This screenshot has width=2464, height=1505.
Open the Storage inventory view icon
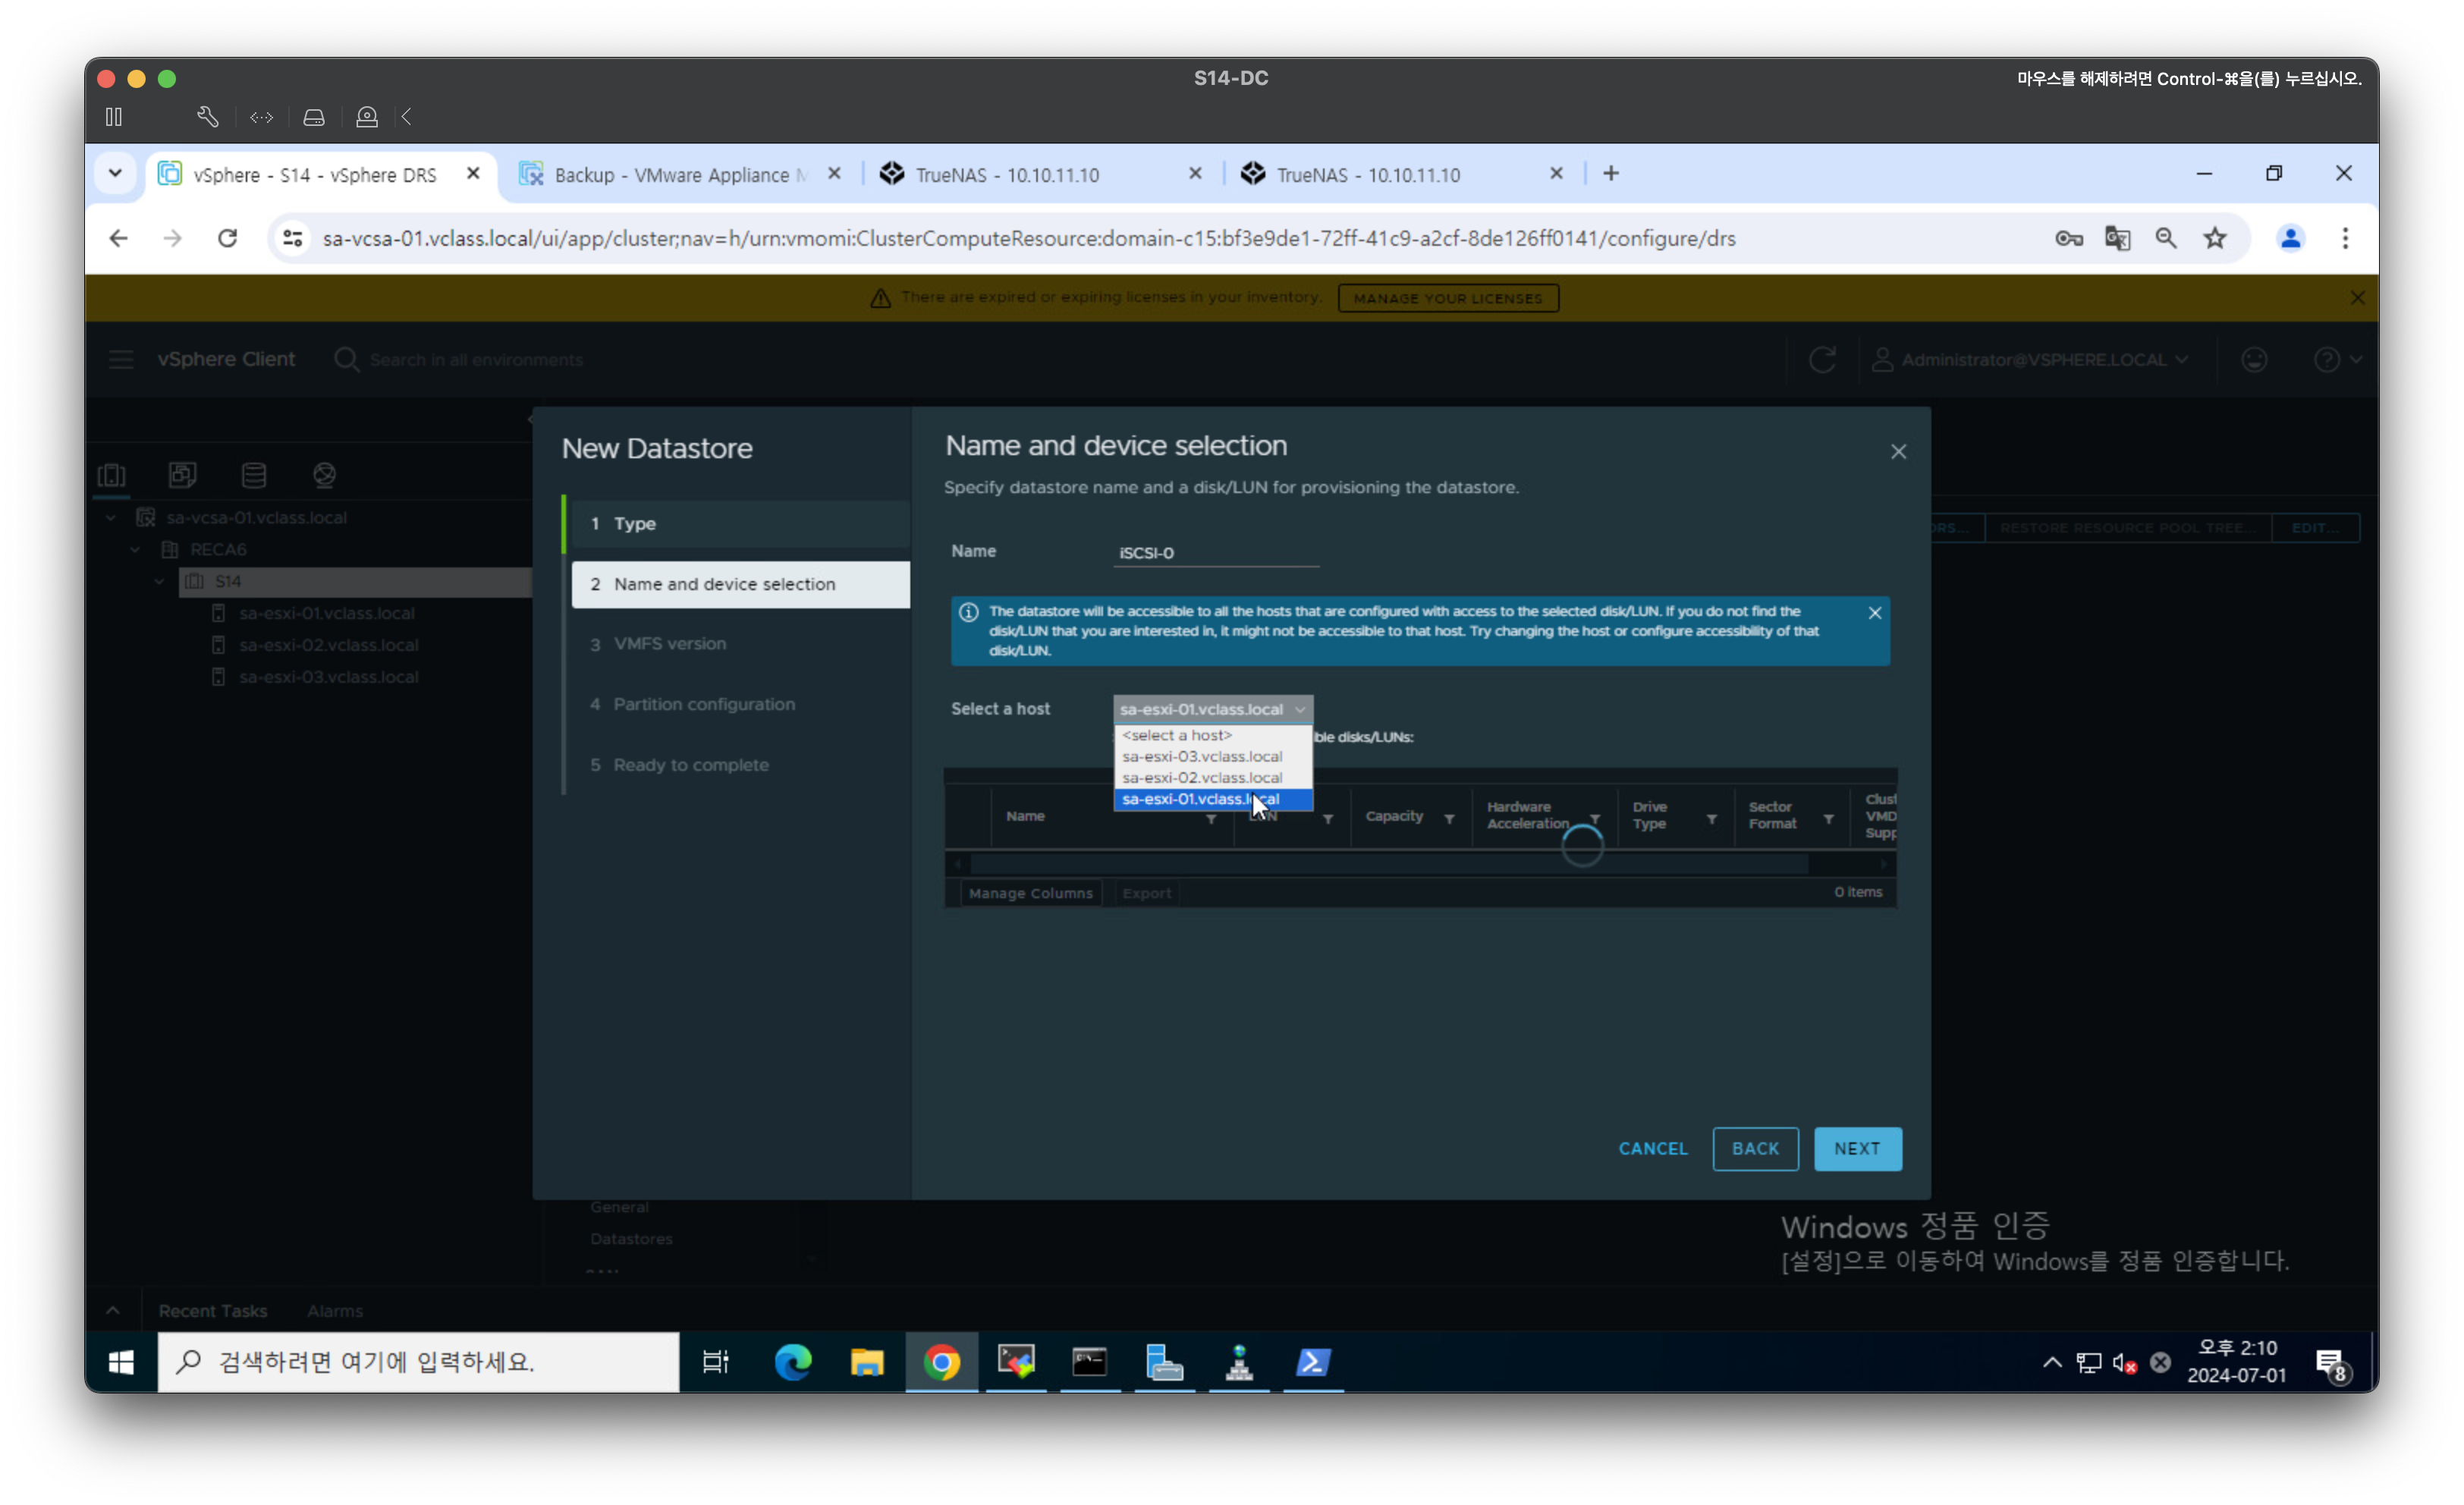254,475
